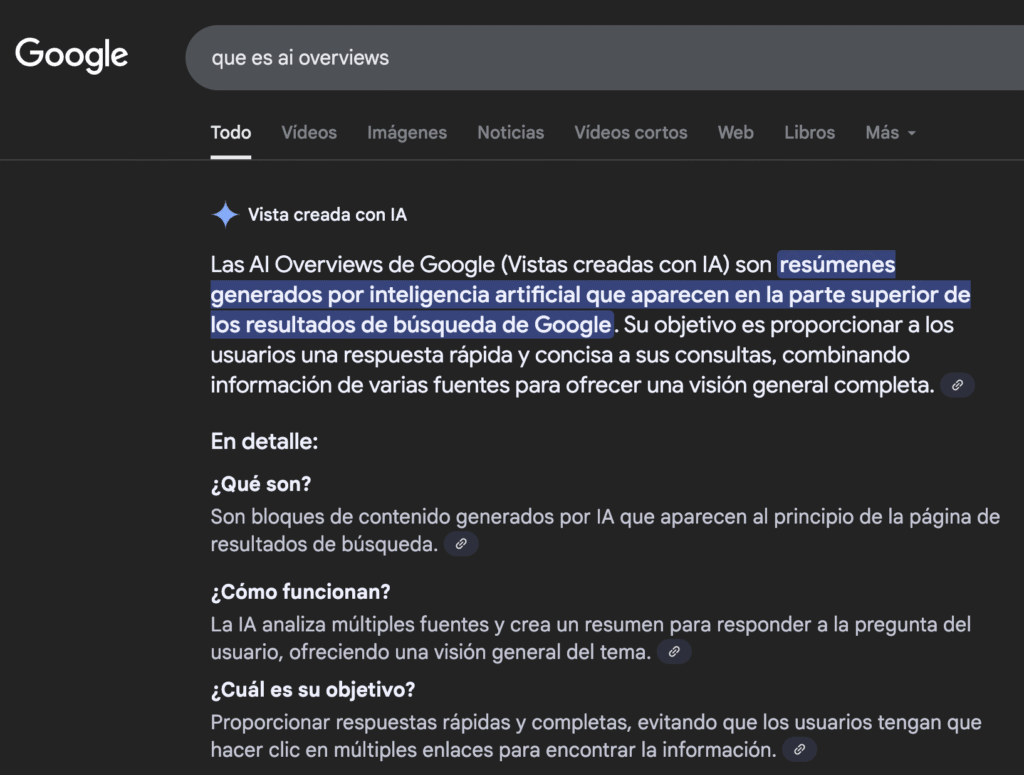Screen dimensions: 1024x775
Task: Click the '¿Qué son?' heading
Action: click(x=261, y=484)
